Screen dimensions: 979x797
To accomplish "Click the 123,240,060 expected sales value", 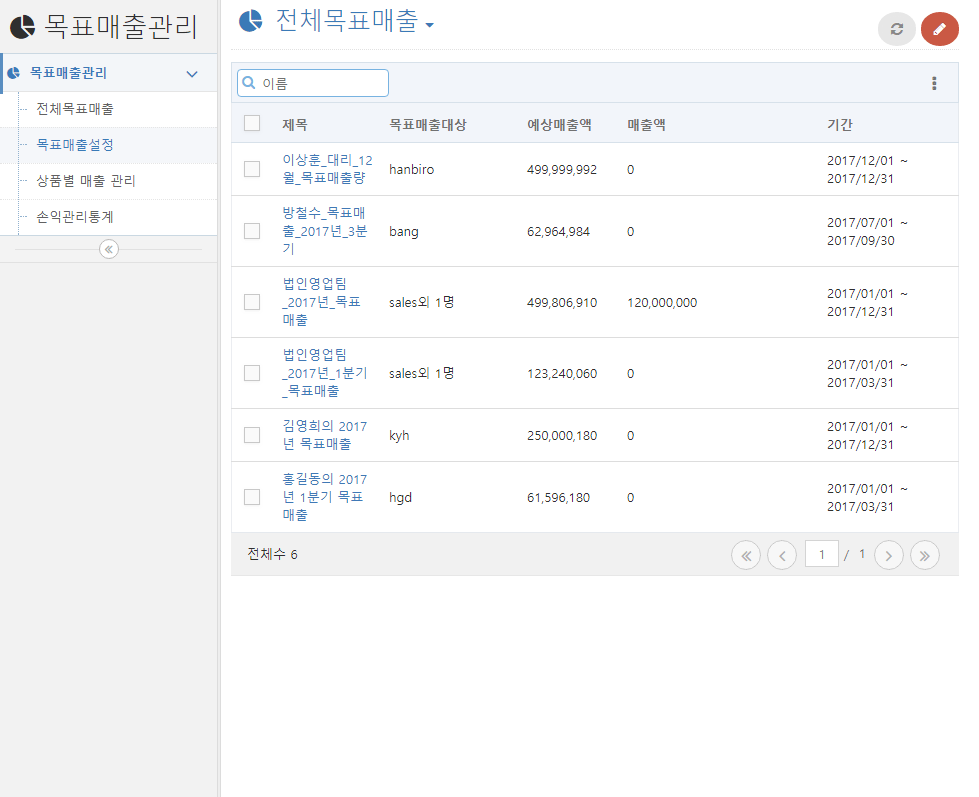I will tap(562, 374).
